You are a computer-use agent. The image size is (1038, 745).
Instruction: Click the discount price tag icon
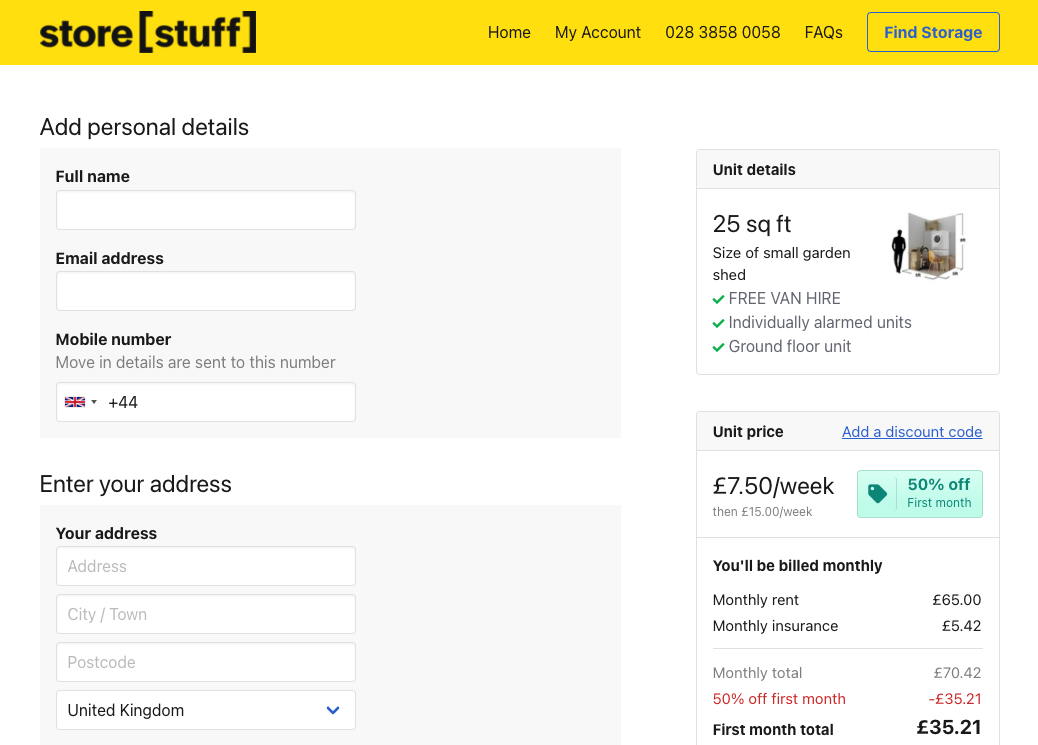click(x=878, y=494)
